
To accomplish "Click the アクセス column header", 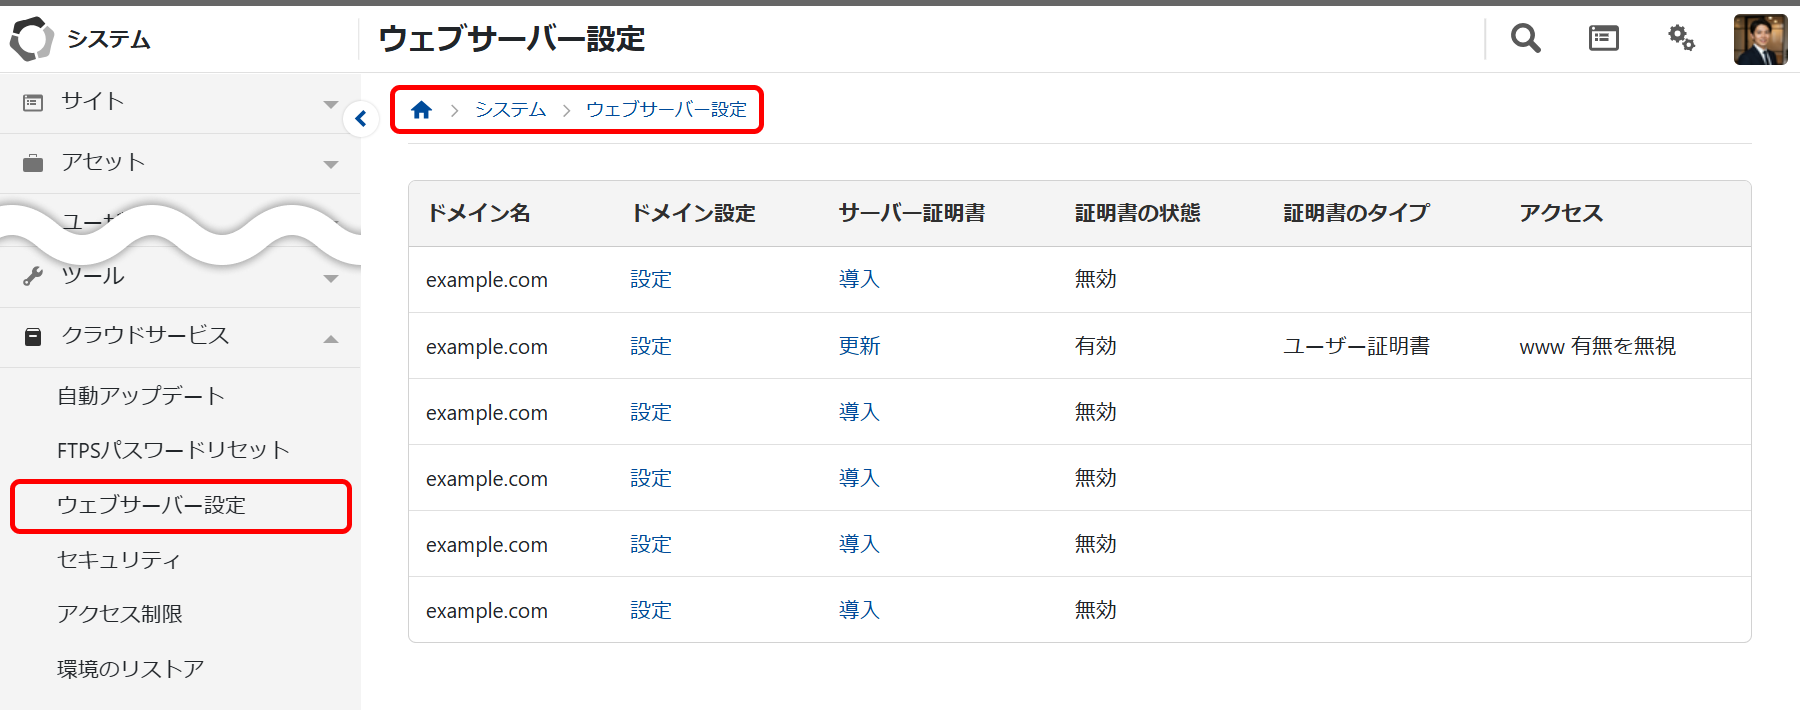I will [1561, 213].
